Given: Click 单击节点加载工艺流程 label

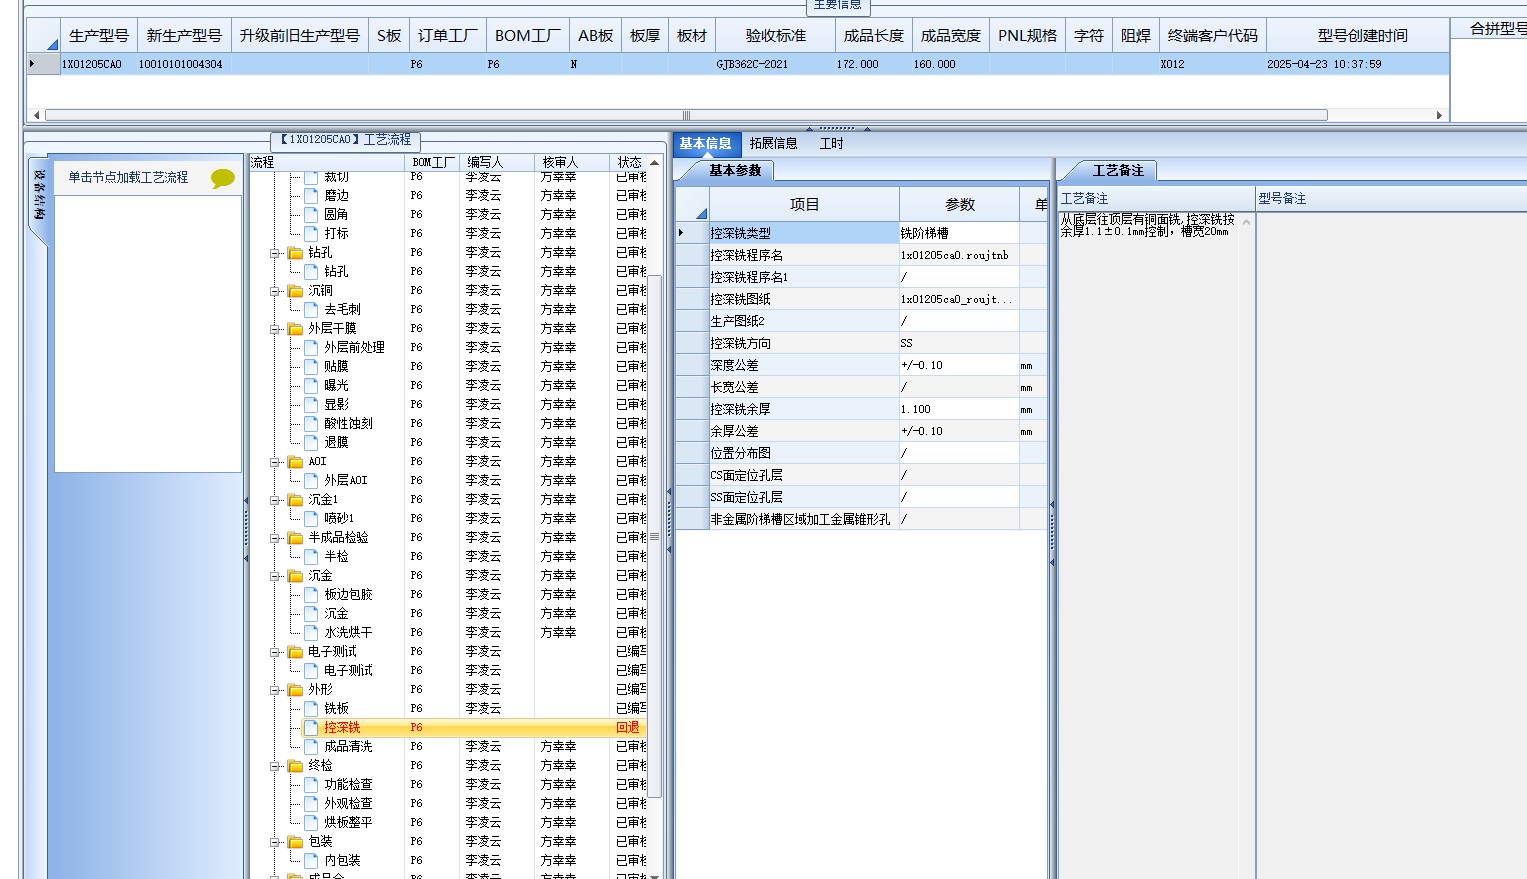Looking at the screenshot, I should click(128, 178).
